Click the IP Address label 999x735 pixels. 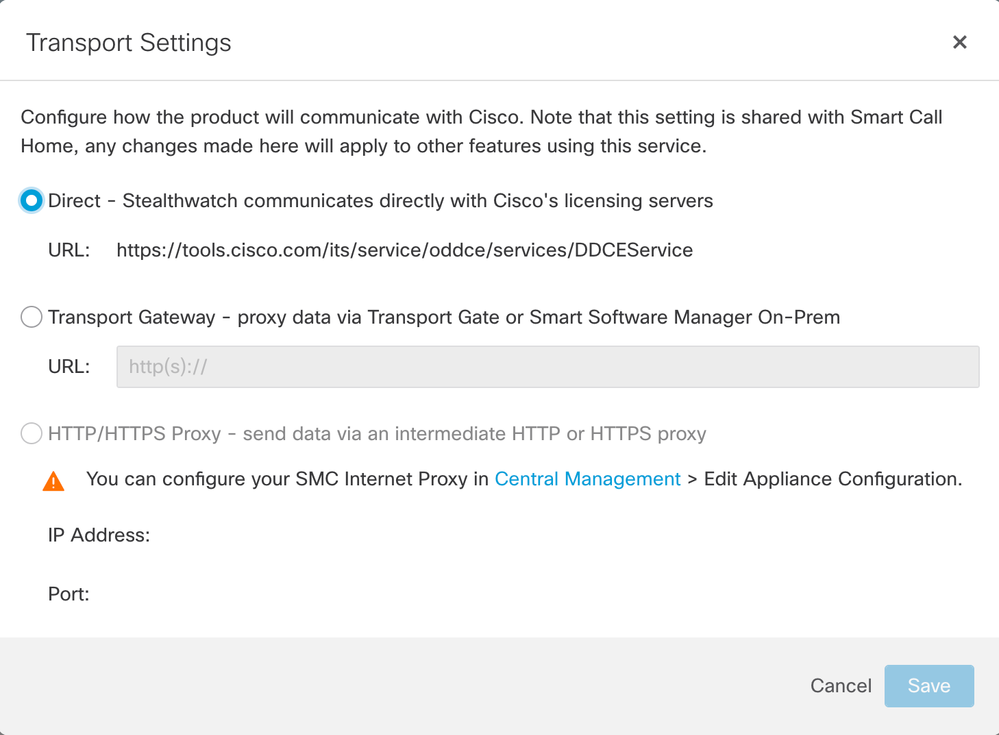coord(99,535)
